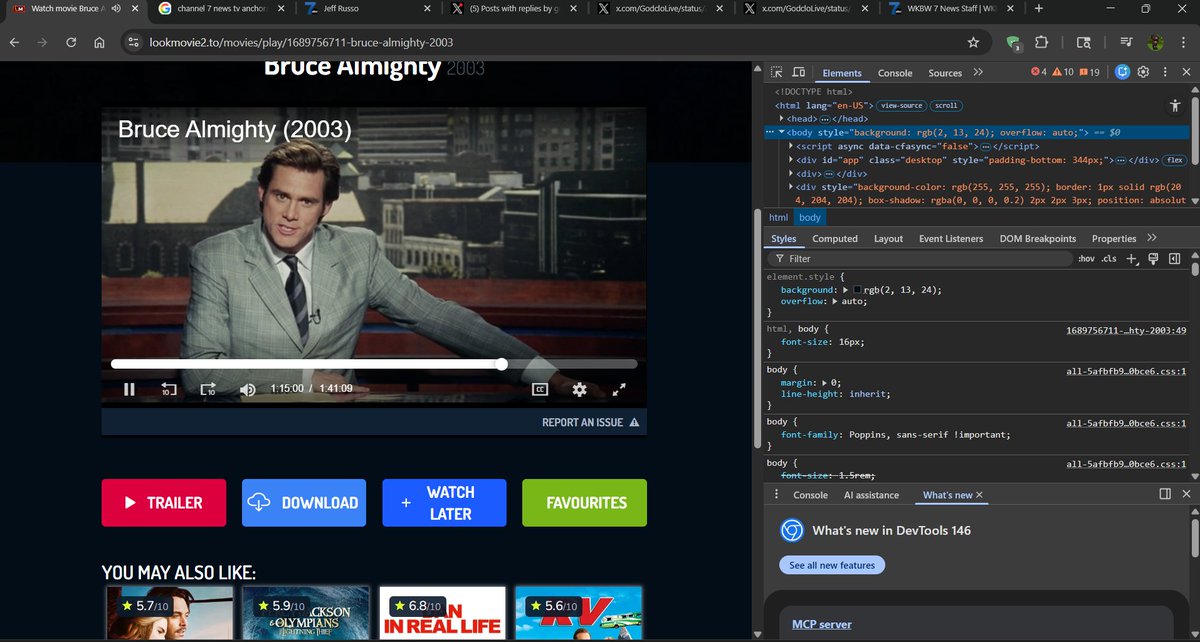1200x642 pixels.
Task: Open the recommended movie rated 5.7/10
Action: pyautogui.click(x=169, y=614)
